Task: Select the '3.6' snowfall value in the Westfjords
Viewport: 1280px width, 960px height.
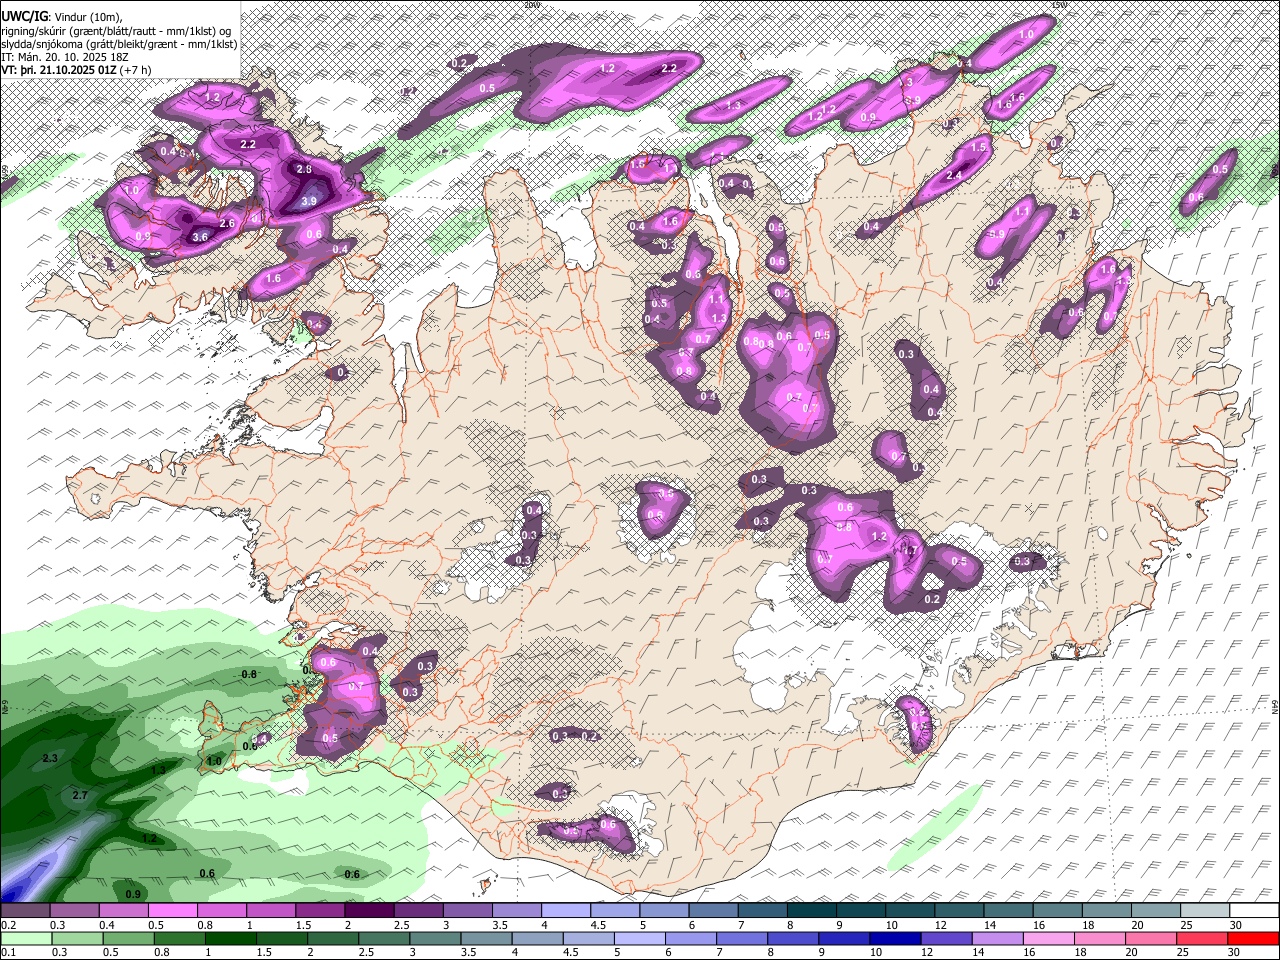Action: (200, 237)
